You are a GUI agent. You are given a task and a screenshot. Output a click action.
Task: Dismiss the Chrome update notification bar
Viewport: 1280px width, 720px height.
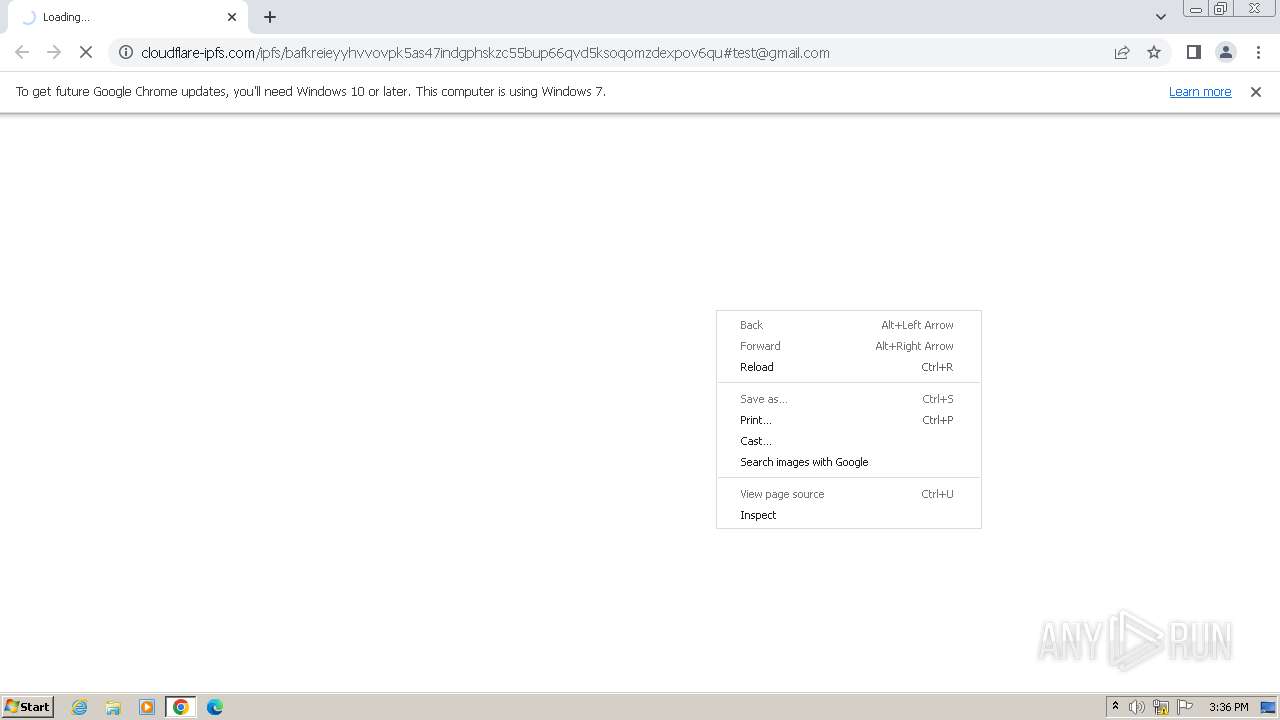pyautogui.click(x=1256, y=92)
